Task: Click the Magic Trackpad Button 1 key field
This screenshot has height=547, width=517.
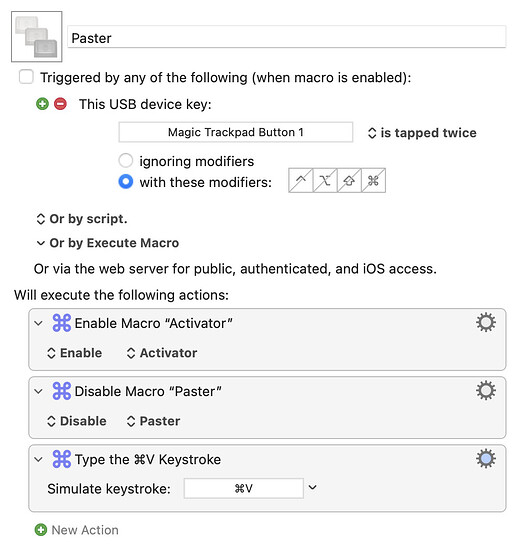Action: click(x=235, y=132)
